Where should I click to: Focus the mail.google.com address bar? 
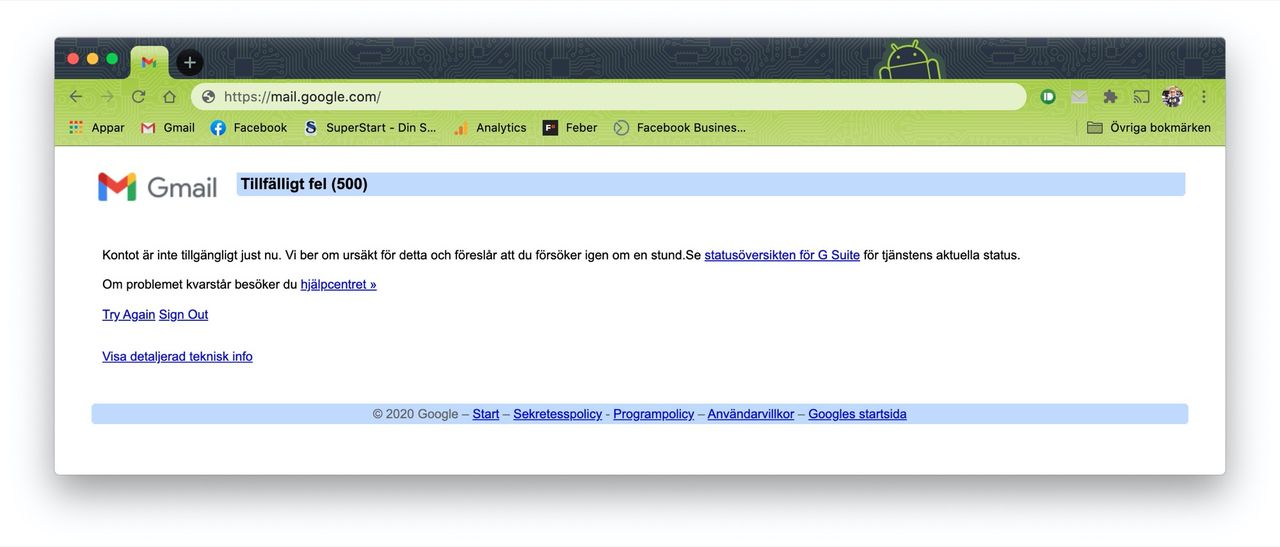click(608, 97)
